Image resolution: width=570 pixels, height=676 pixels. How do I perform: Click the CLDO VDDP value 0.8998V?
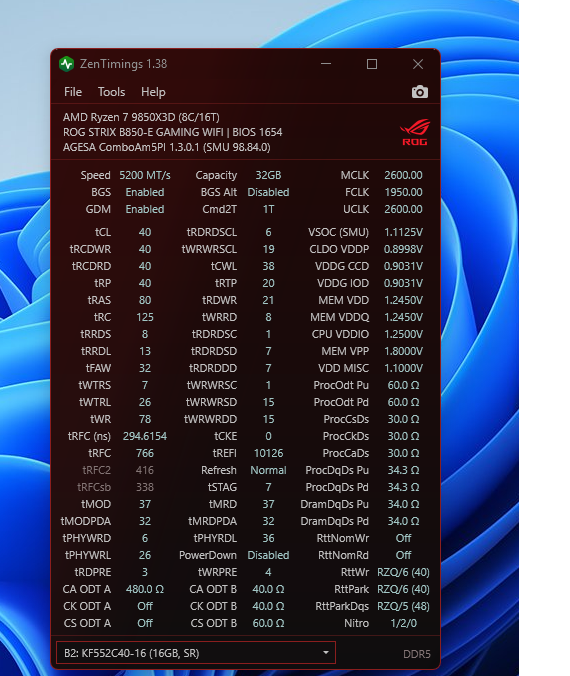(x=403, y=249)
